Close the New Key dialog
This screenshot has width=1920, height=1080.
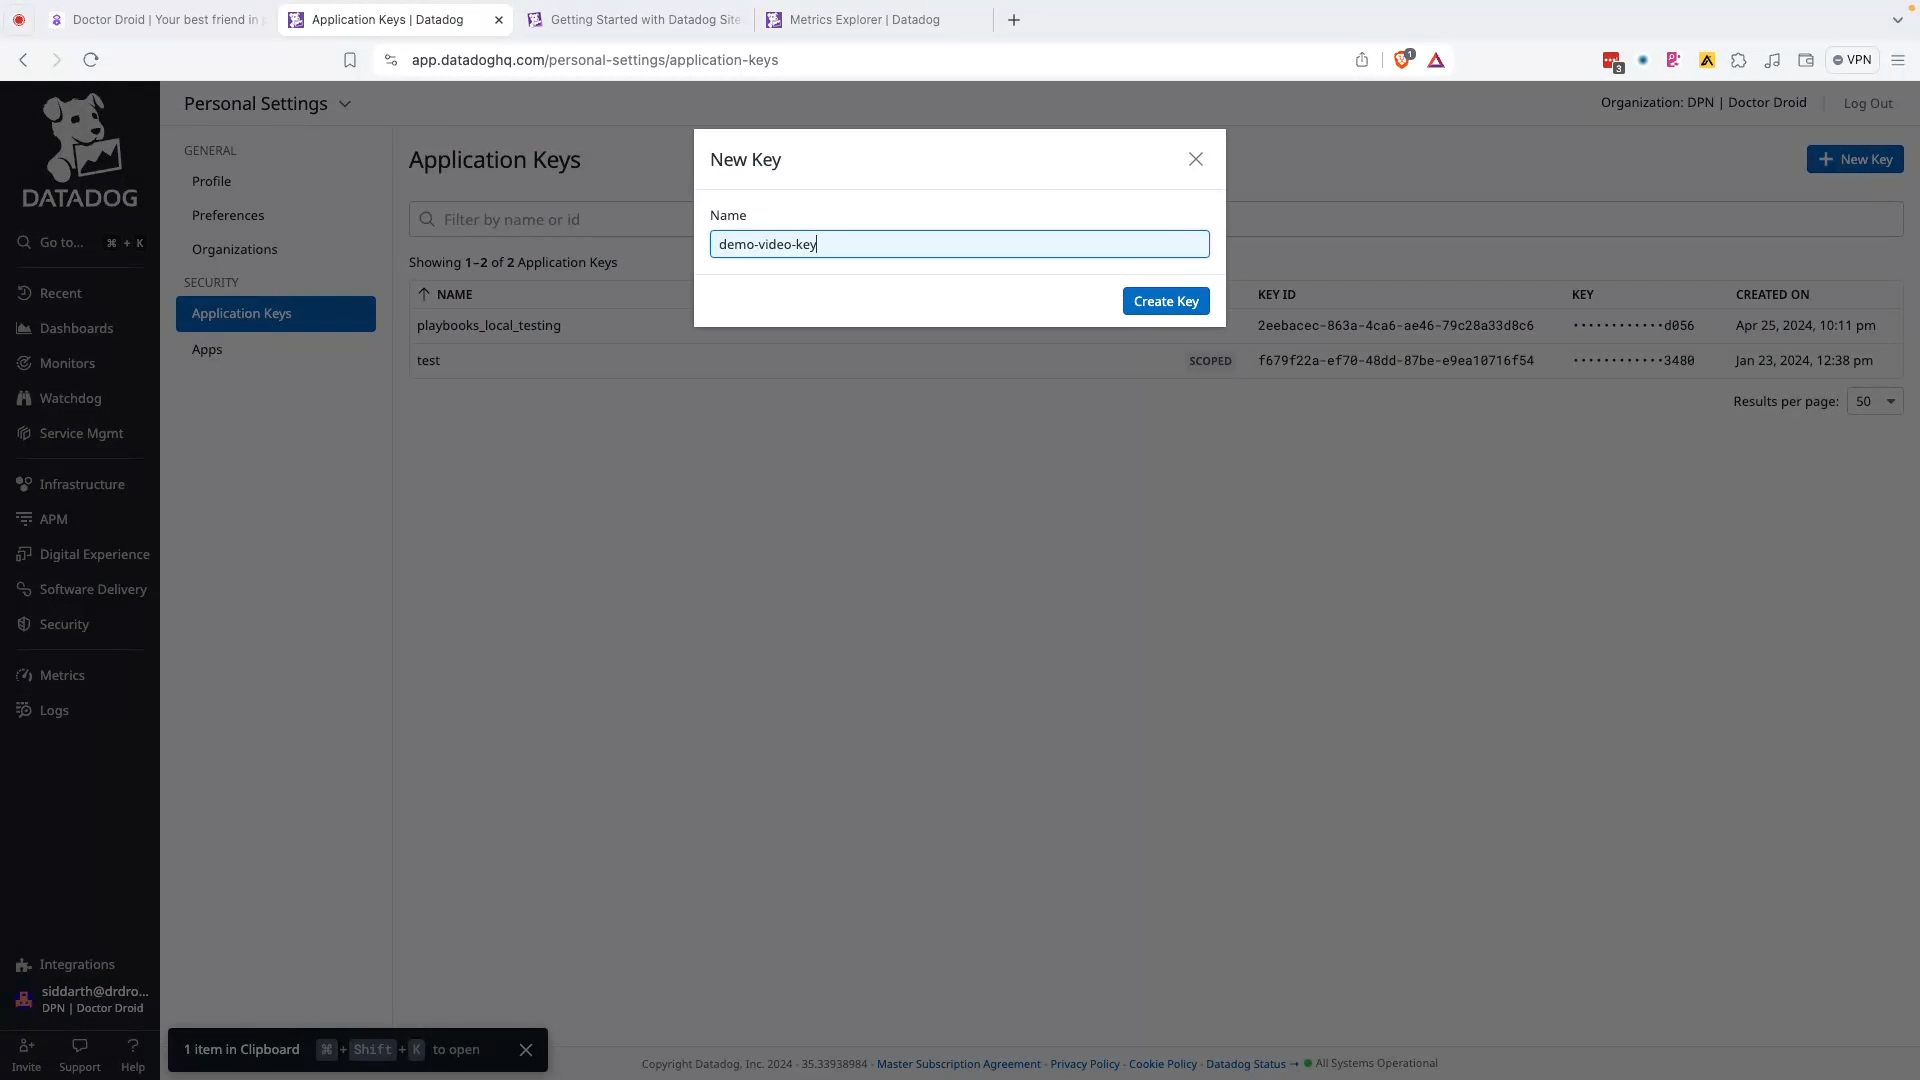tap(1196, 159)
